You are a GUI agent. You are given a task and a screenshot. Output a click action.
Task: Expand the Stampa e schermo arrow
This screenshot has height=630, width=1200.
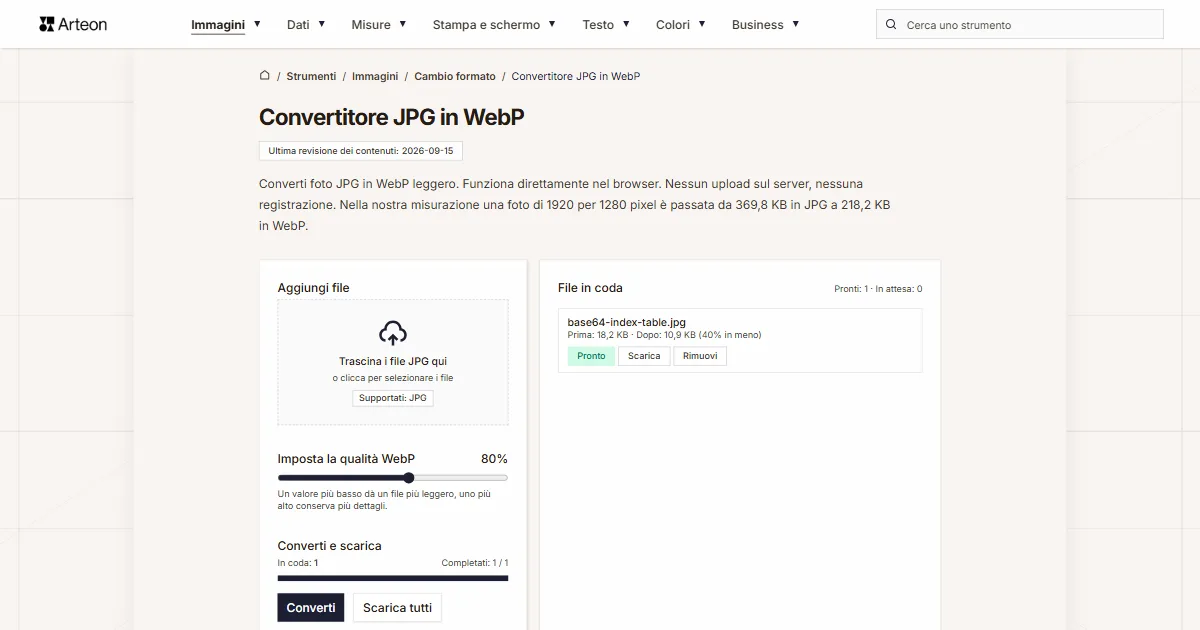tap(552, 23)
